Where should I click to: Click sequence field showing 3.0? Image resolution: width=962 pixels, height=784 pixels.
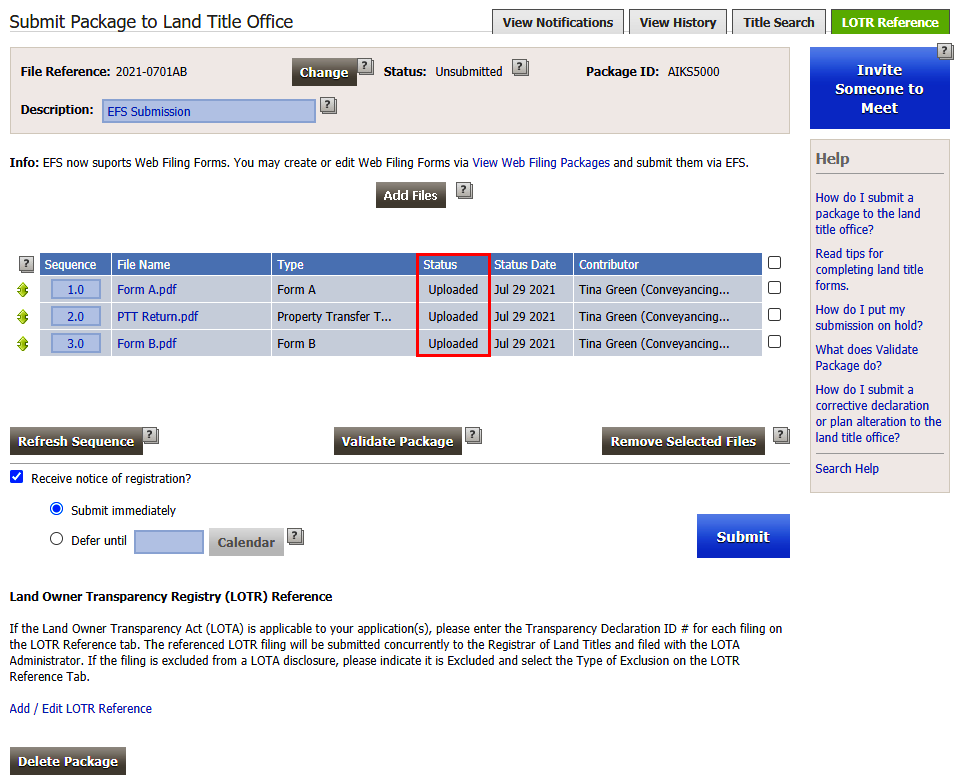pyautogui.click(x=75, y=344)
